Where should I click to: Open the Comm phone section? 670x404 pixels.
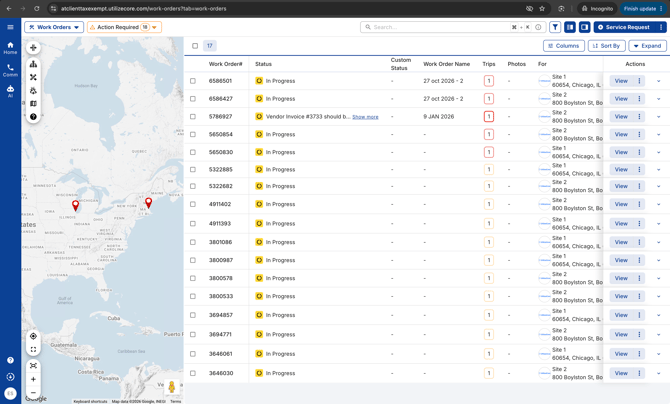10,71
